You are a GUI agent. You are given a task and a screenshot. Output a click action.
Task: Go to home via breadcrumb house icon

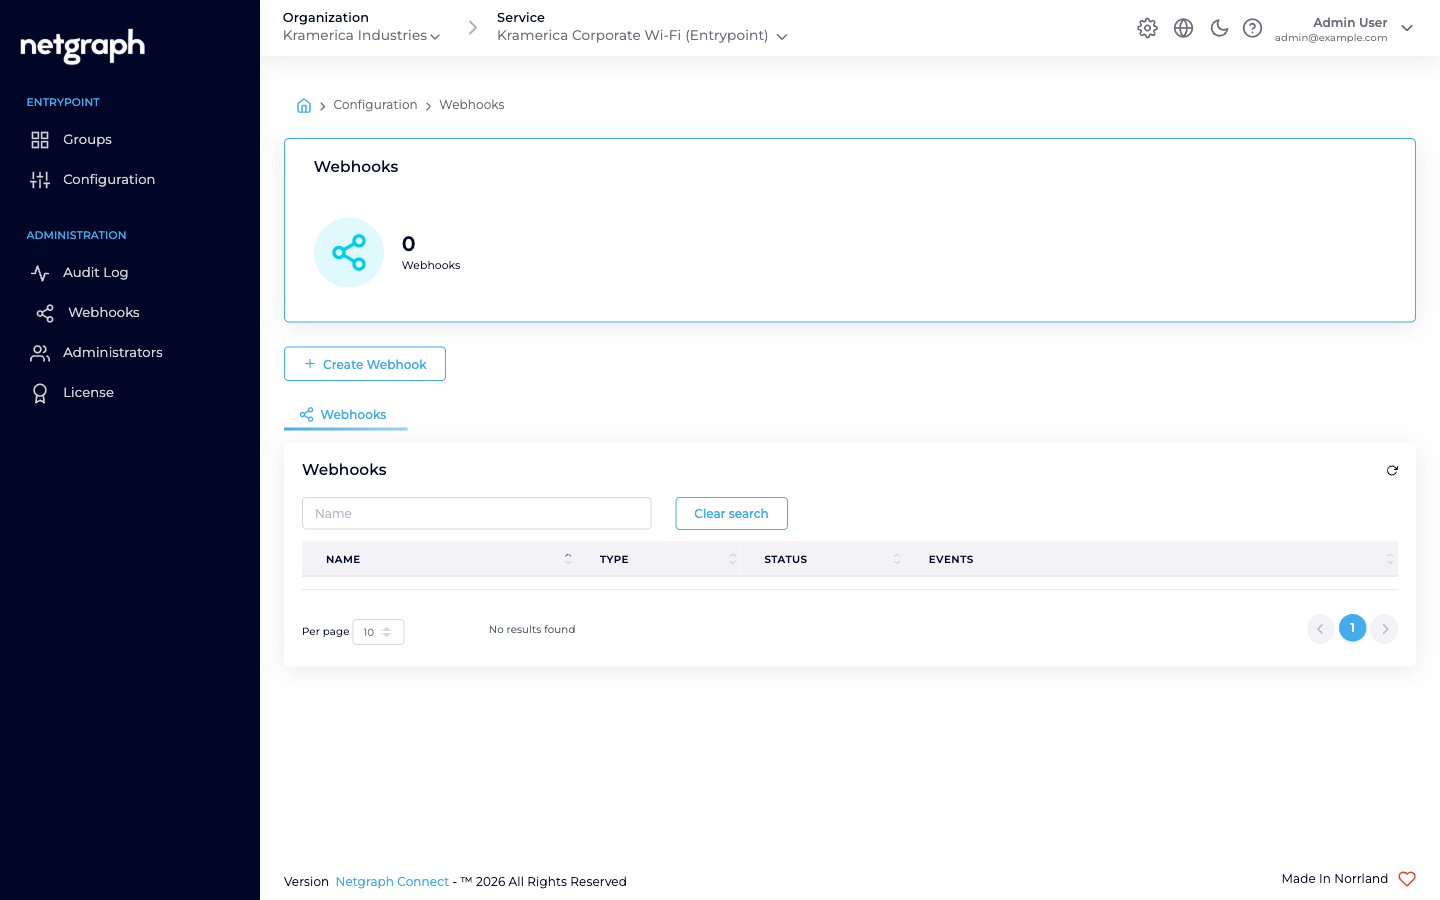click(304, 105)
